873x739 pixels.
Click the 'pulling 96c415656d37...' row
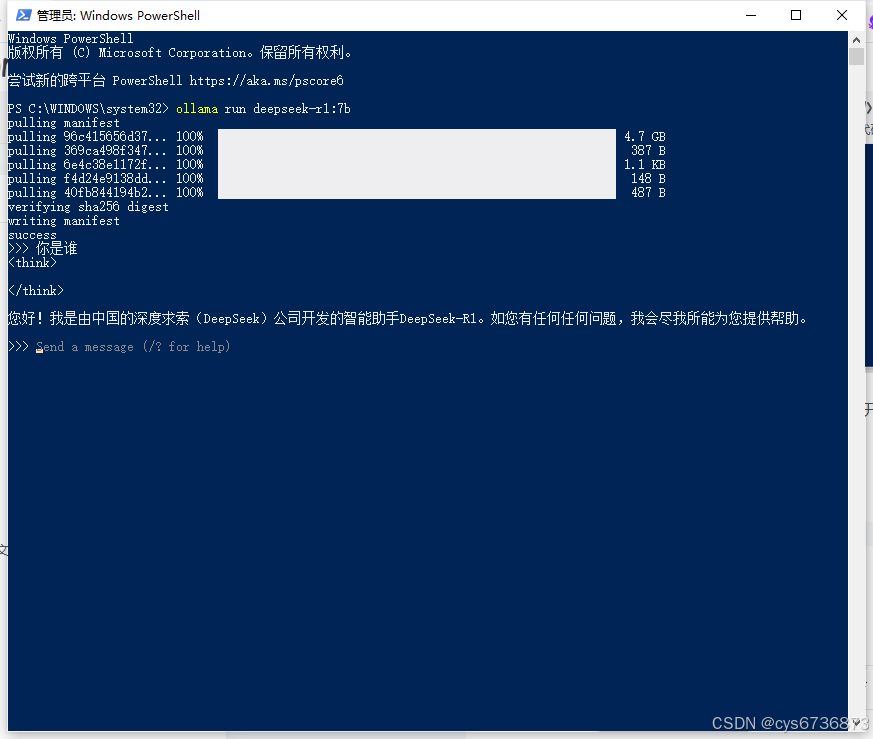(x=336, y=136)
